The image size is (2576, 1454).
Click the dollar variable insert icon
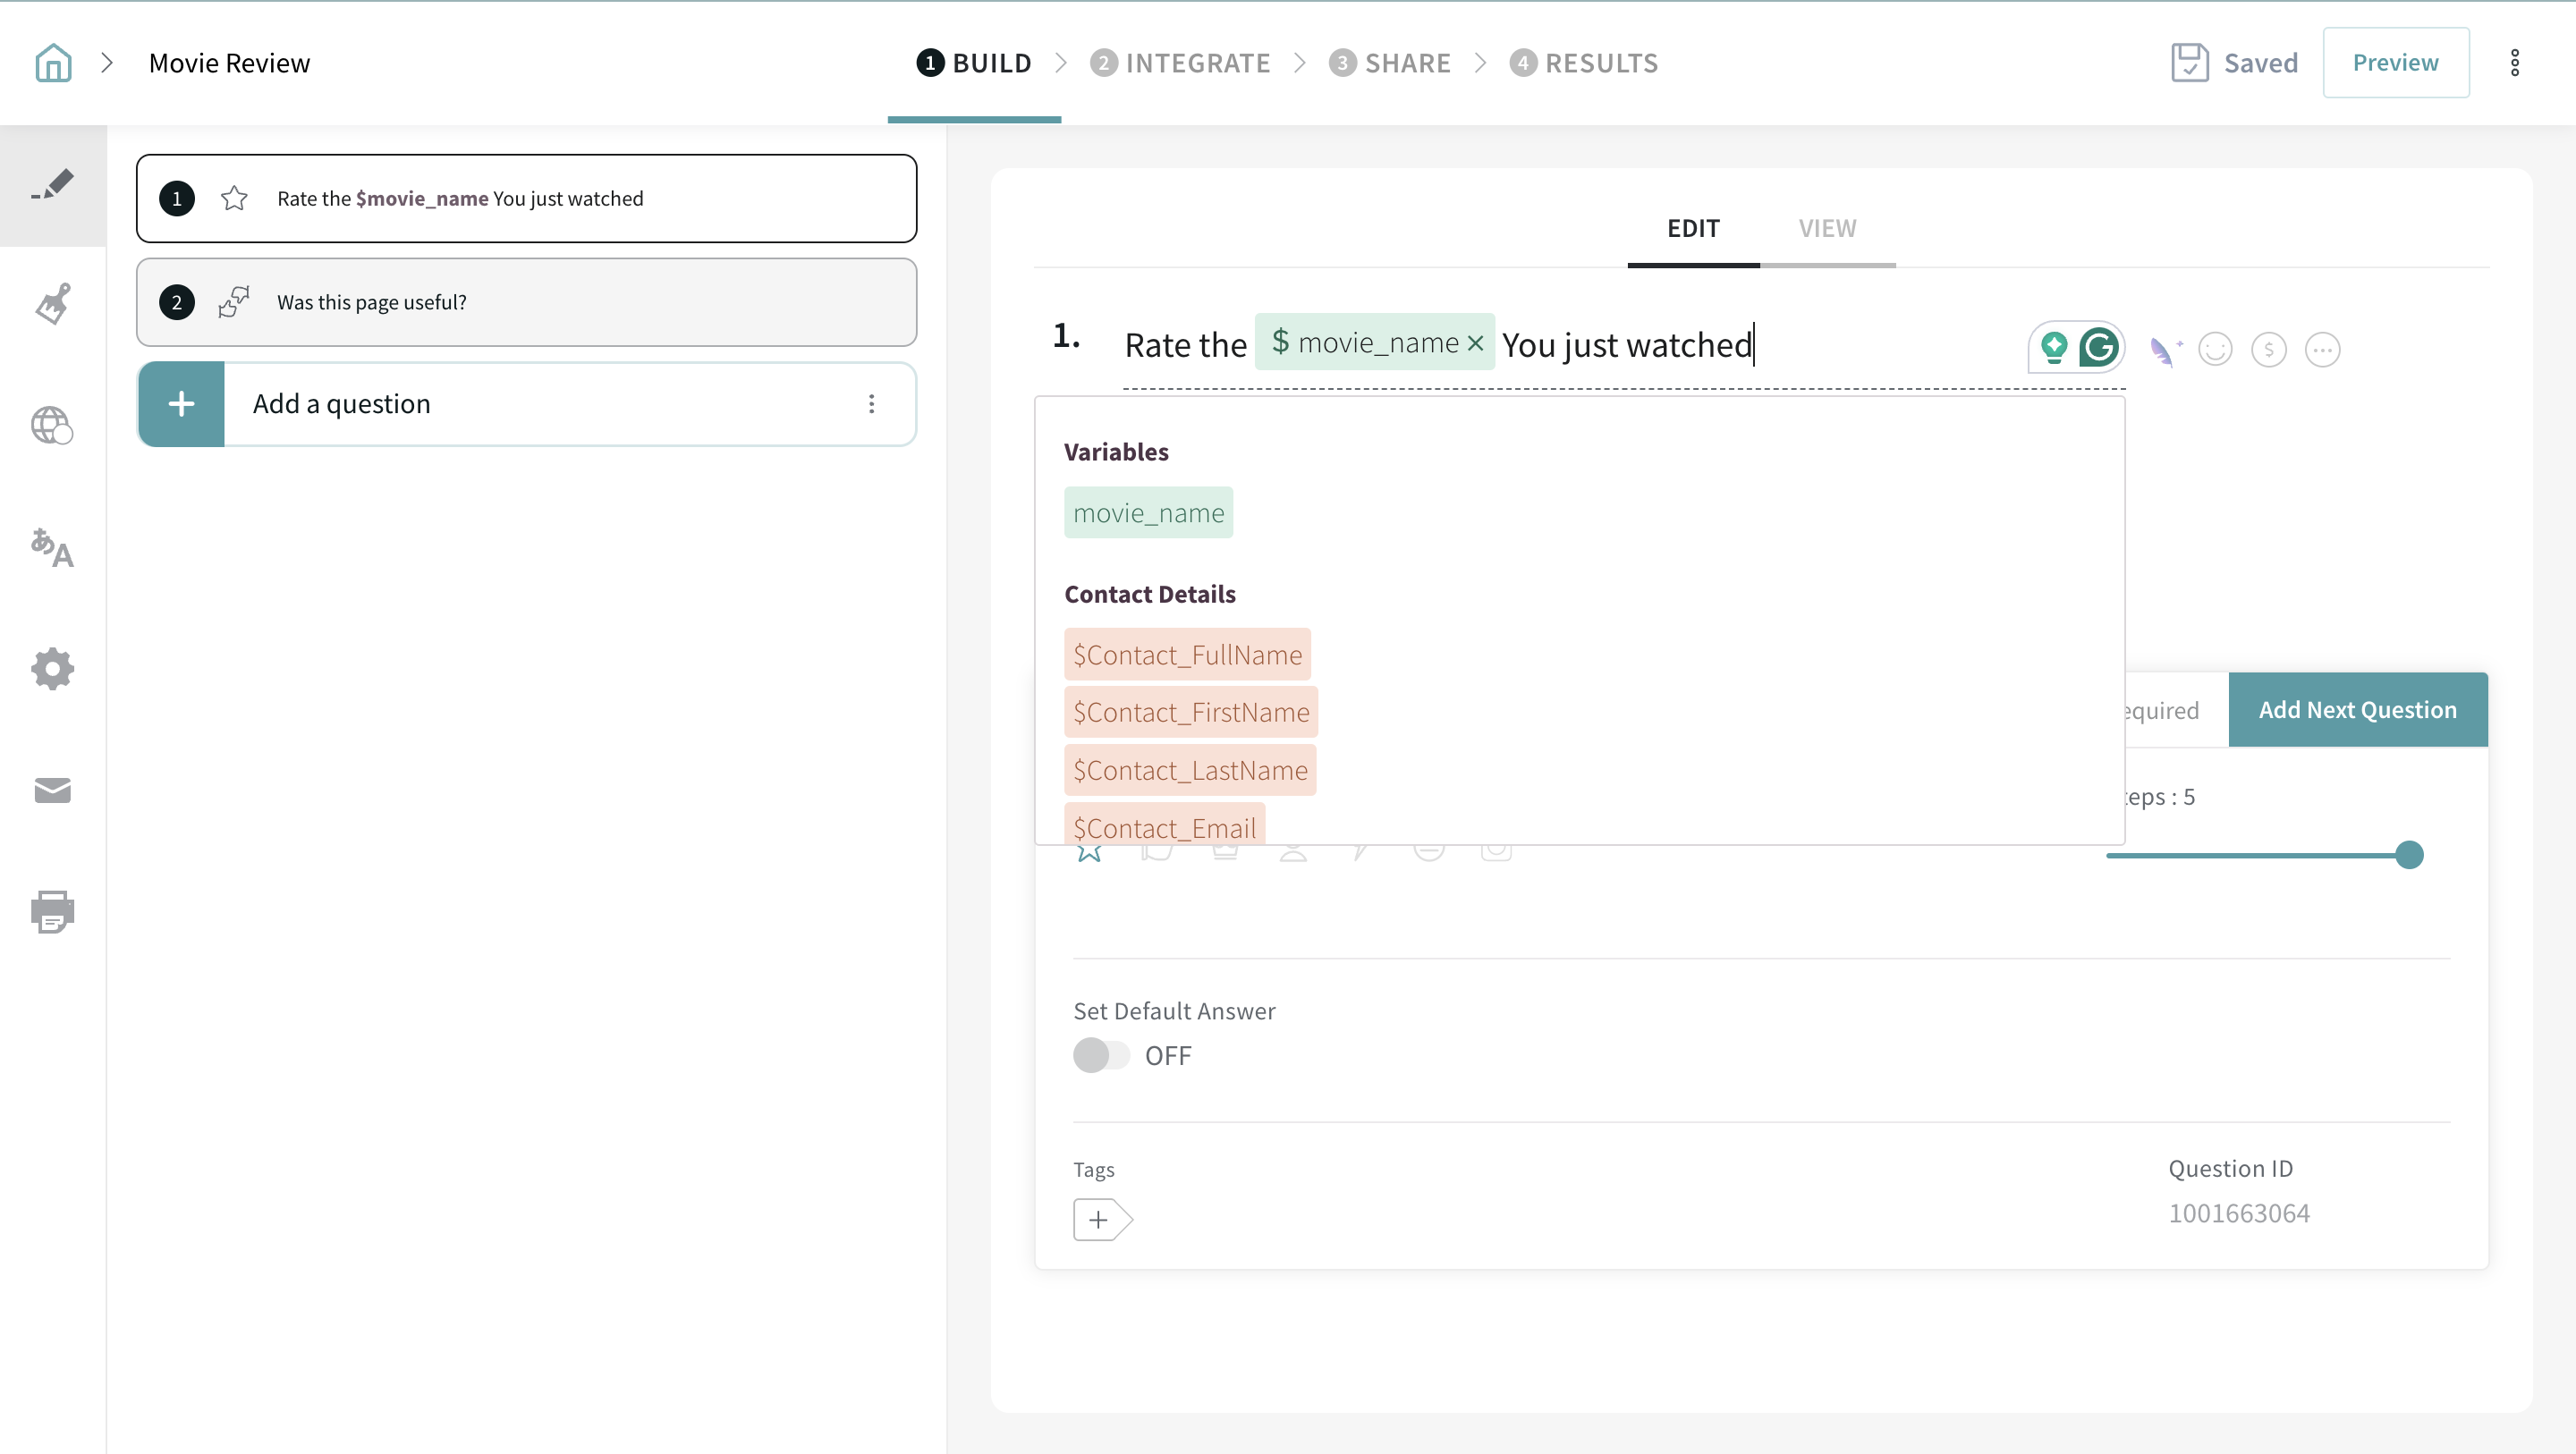pyautogui.click(x=2268, y=349)
